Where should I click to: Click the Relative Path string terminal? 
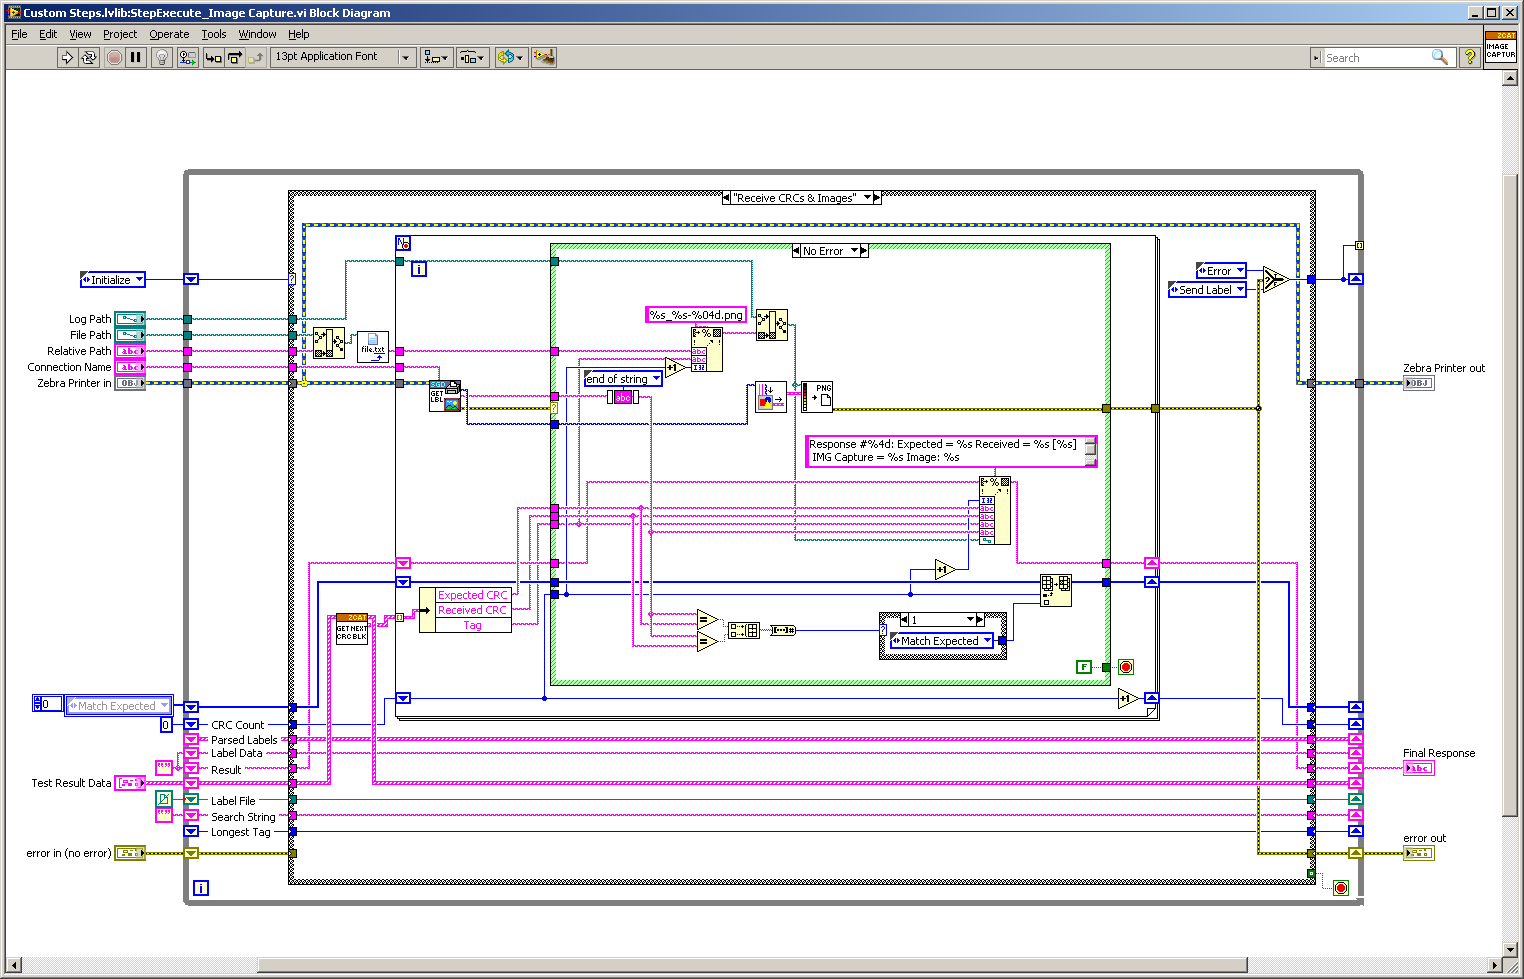pos(130,351)
